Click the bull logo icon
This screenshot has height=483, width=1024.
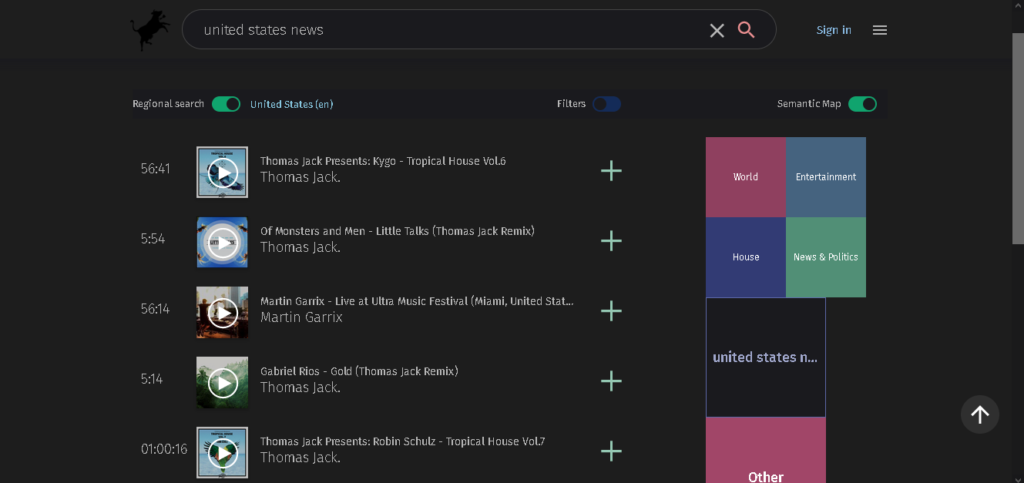pyautogui.click(x=150, y=29)
